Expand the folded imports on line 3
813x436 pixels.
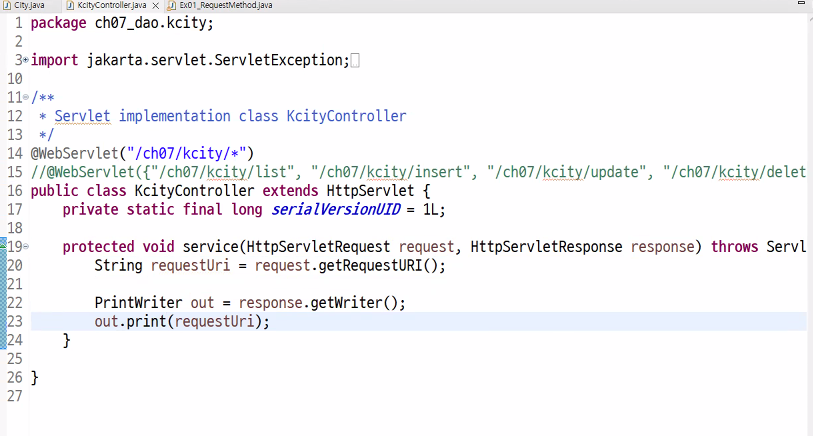pos(25,60)
